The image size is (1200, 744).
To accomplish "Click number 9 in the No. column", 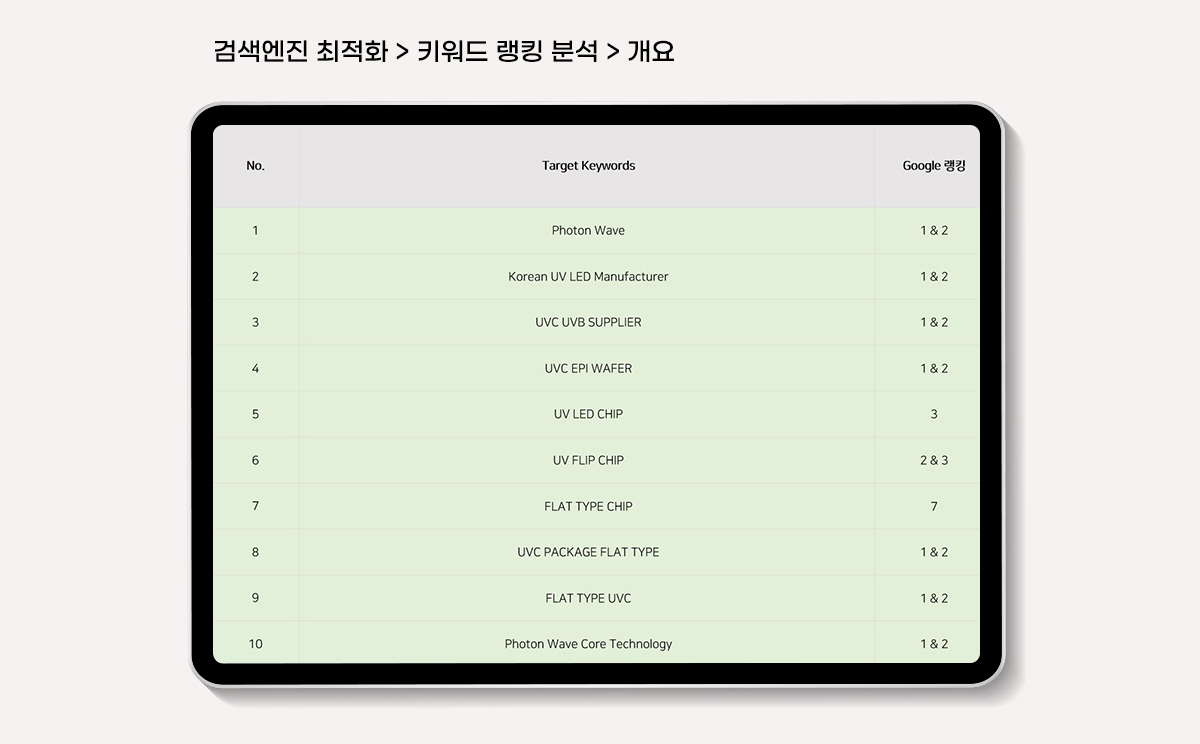I will (x=255, y=598).
